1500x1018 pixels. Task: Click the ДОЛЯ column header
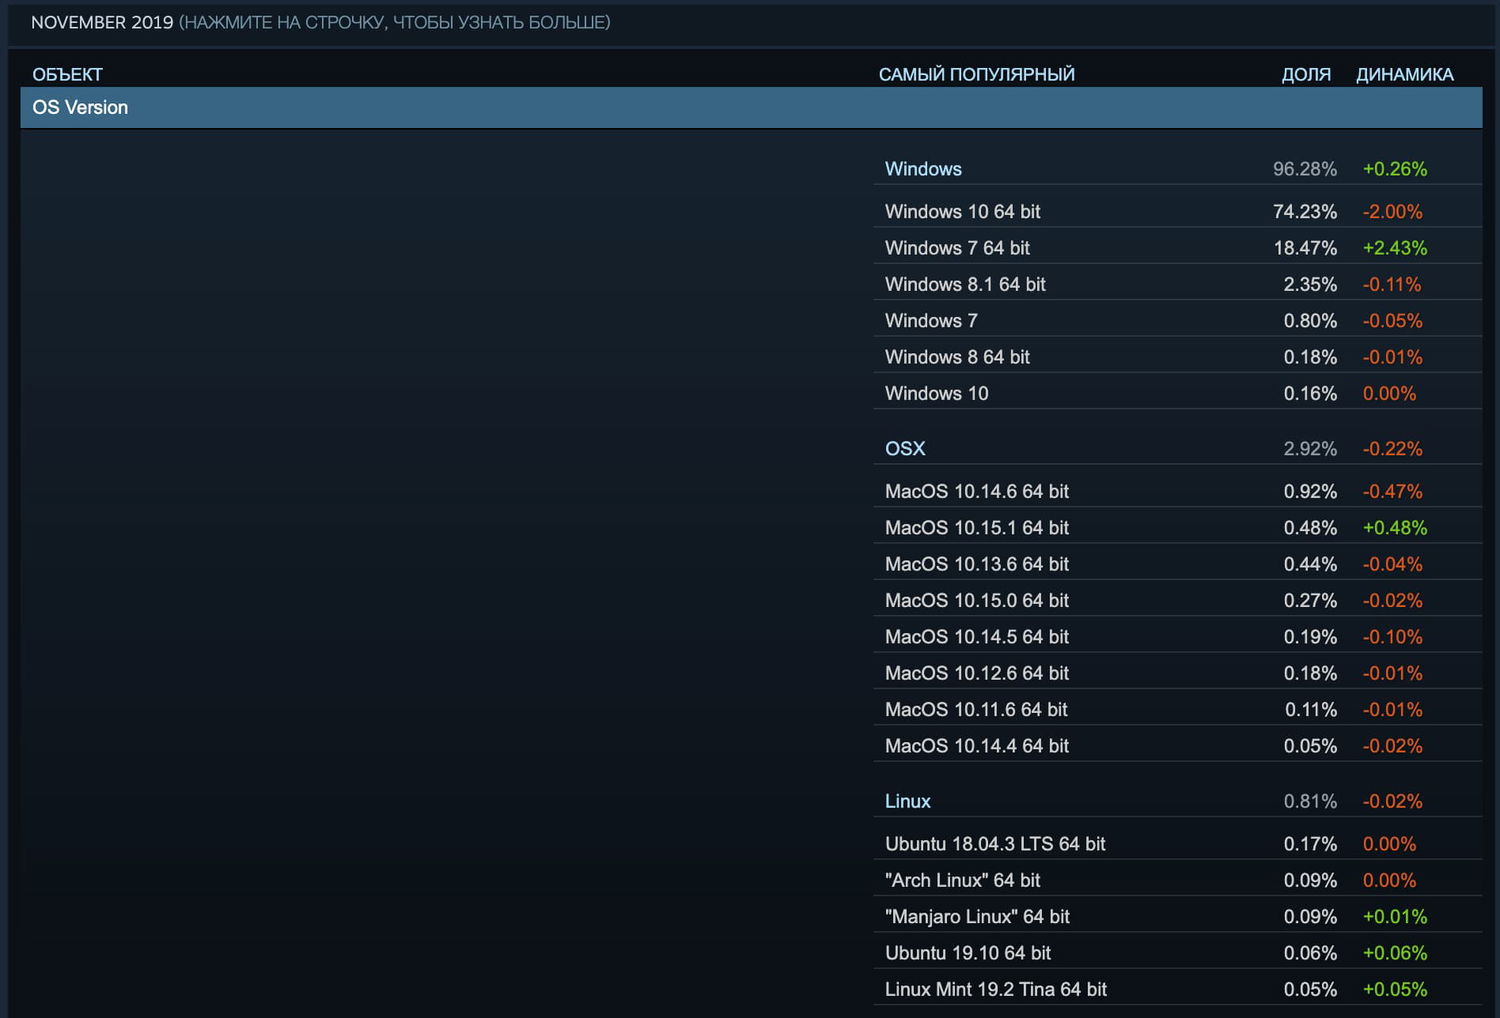click(x=1306, y=74)
